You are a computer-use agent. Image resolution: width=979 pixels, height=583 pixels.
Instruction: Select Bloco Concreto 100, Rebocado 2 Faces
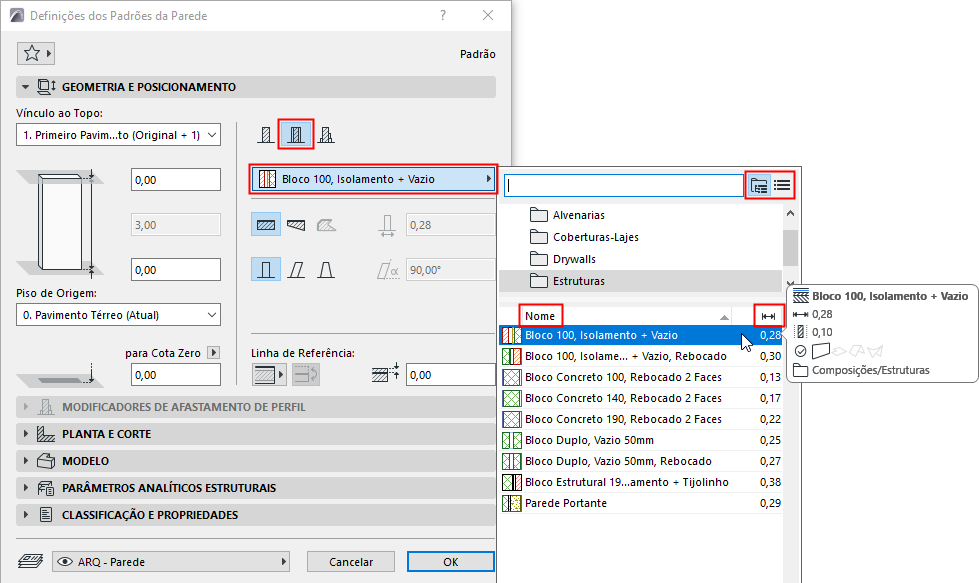coord(641,377)
